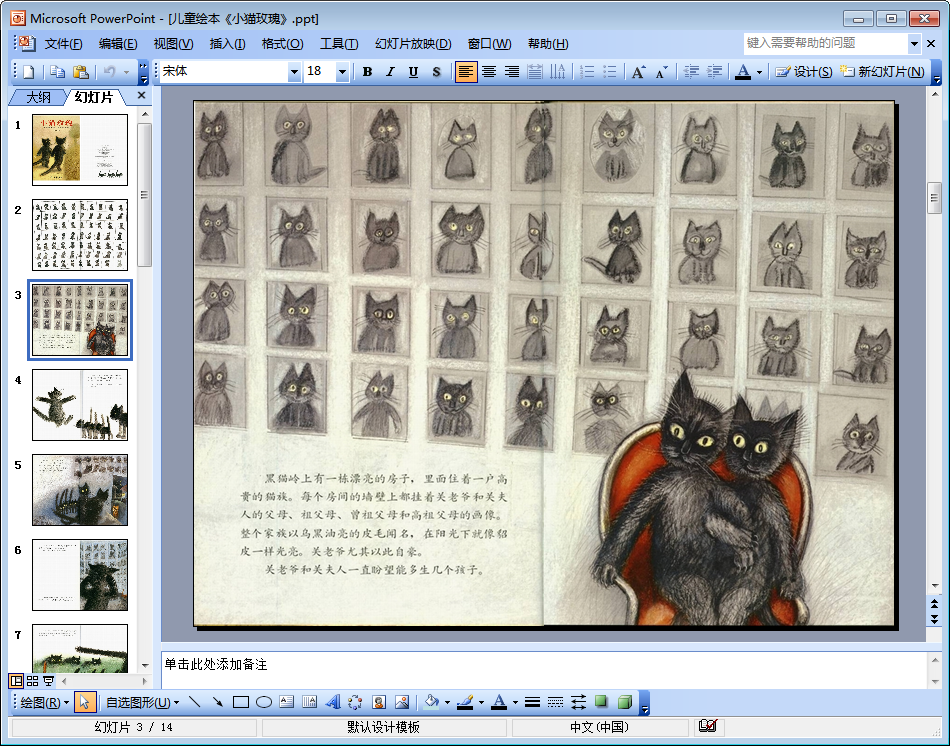Open the 视图 menu
Image resolution: width=950 pixels, height=746 pixels.
click(173, 44)
